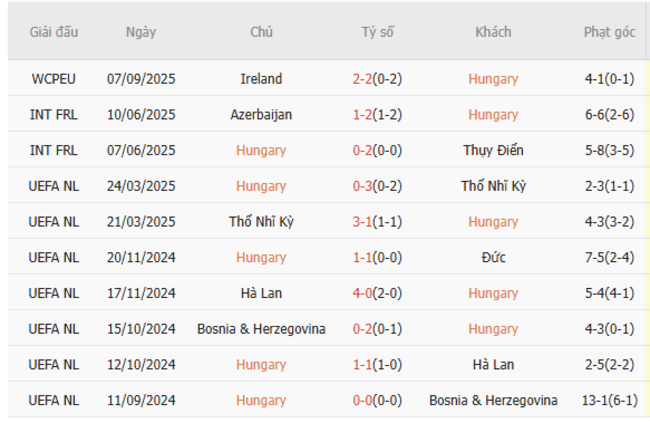Click the date 20/11/2024
Viewport: 650px width, 423px height.
click(x=141, y=258)
